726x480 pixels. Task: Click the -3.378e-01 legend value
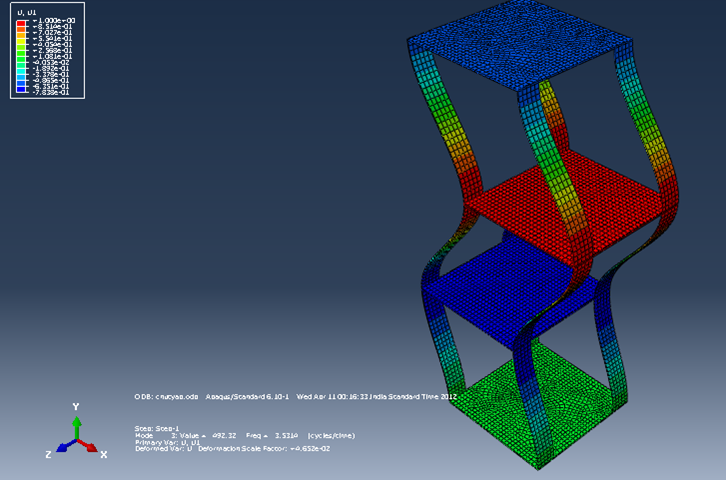51,75
